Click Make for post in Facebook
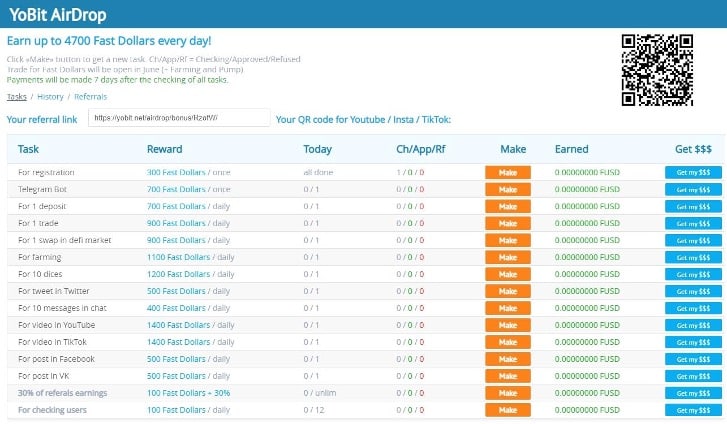The width and height of the screenshot is (727, 424). click(508, 359)
